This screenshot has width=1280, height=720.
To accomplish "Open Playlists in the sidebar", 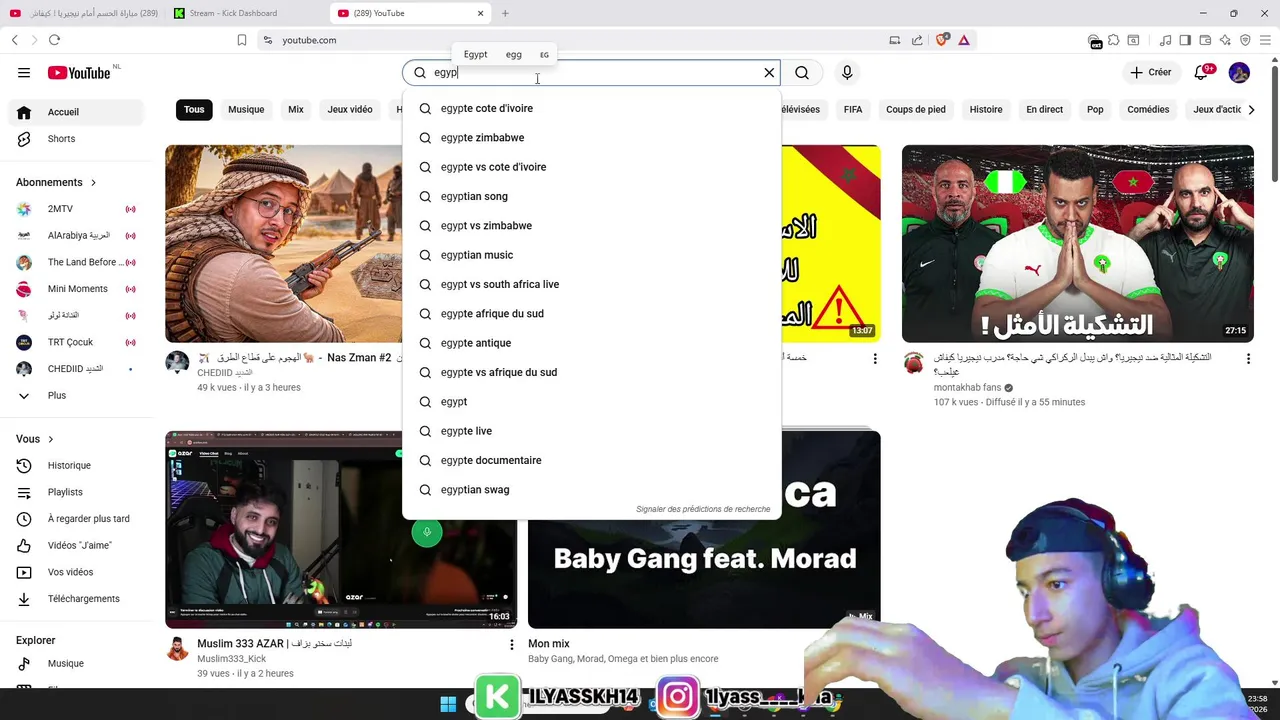I will (x=78, y=492).
